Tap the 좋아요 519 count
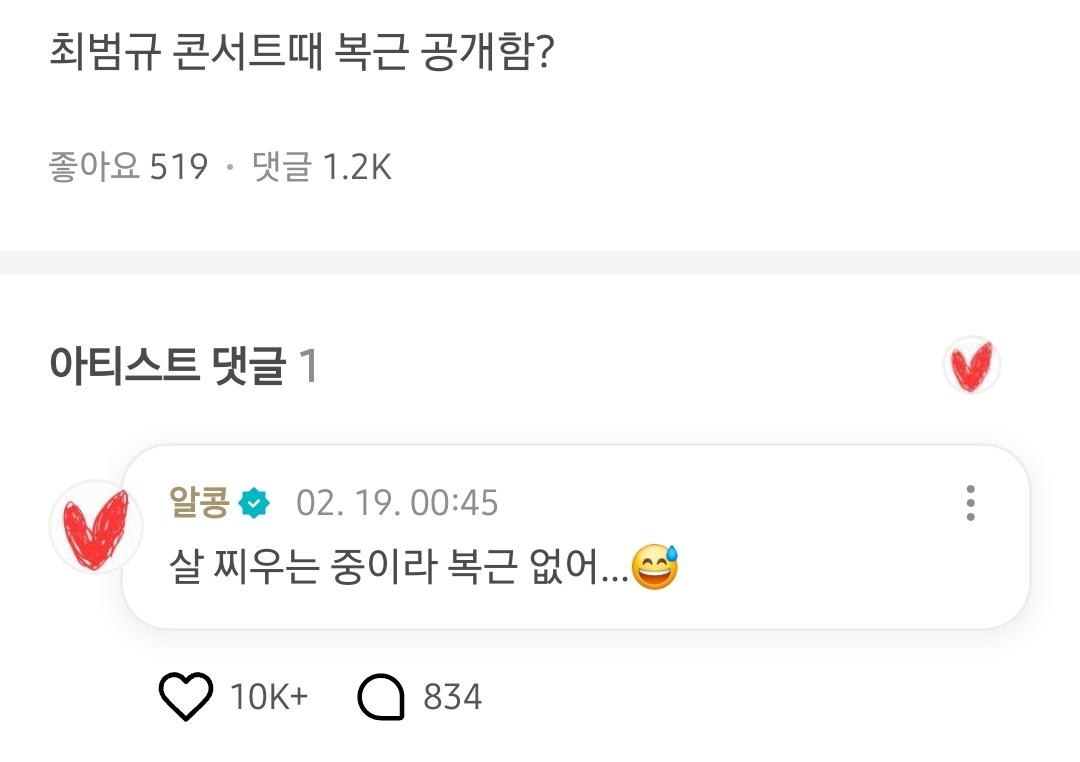The width and height of the screenshot is (1080, 762). pyautogui.click(x=128, y=167)
